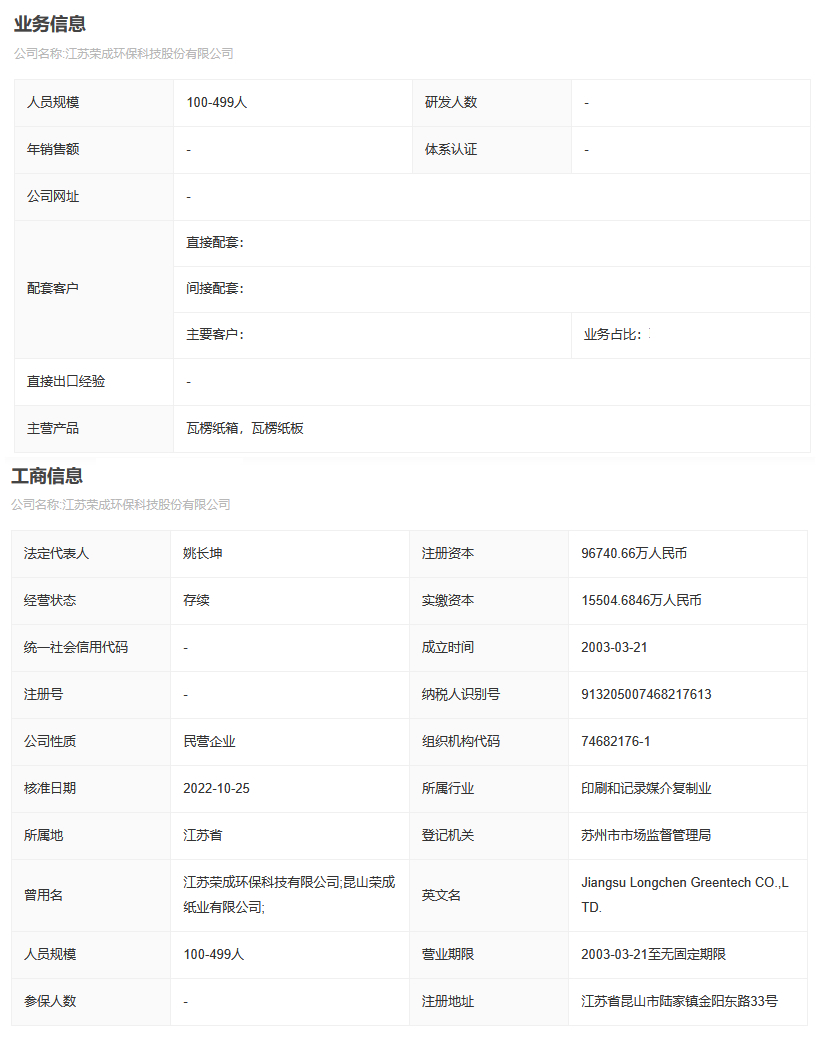Click the 主营产品 label cell

click(x=94, y=429)
